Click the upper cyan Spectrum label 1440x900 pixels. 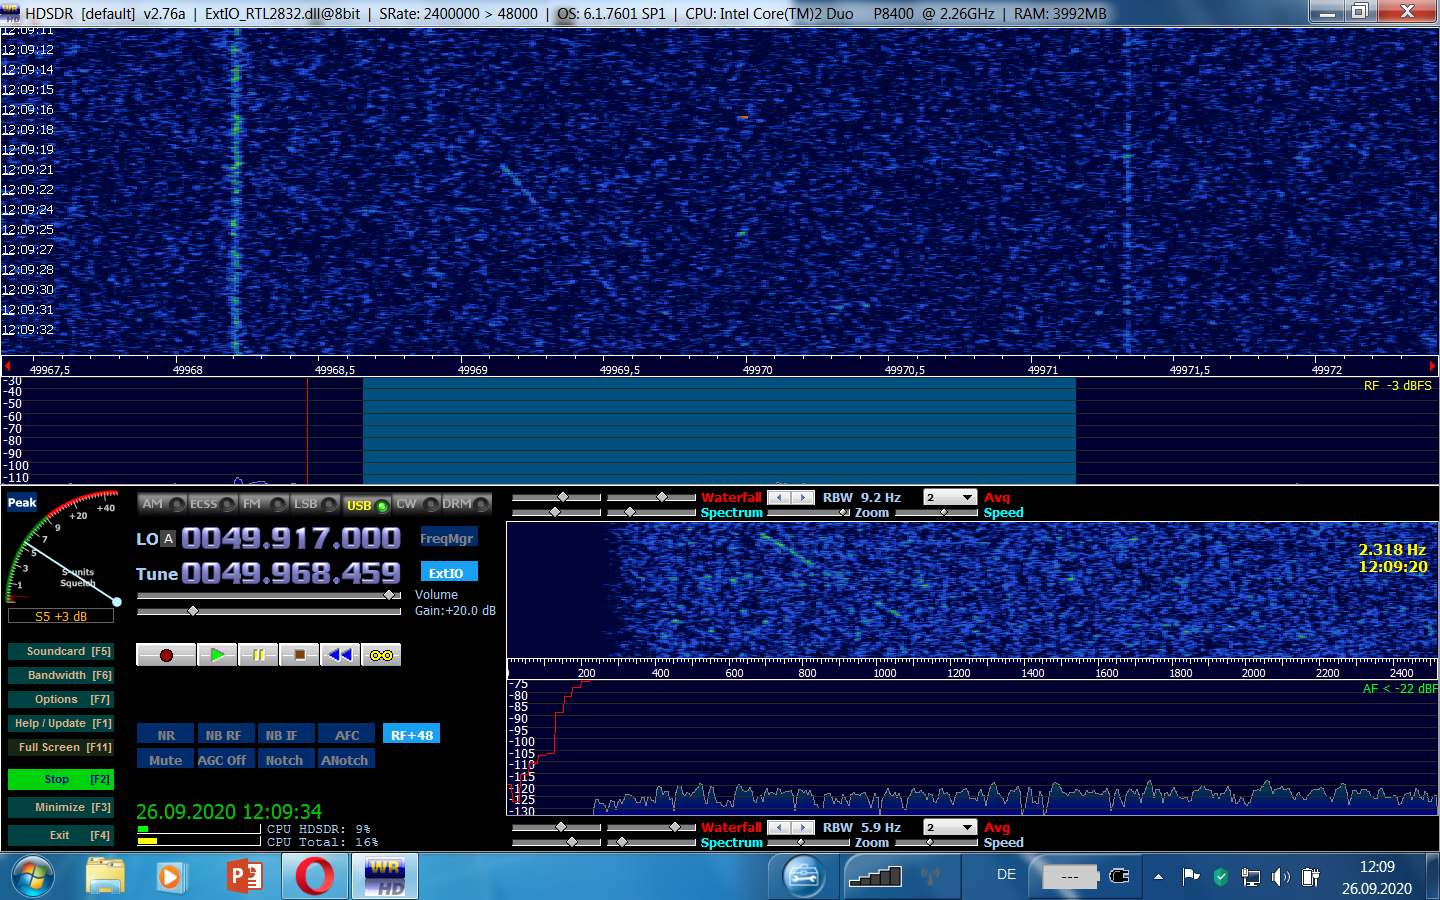coord(731,513)
